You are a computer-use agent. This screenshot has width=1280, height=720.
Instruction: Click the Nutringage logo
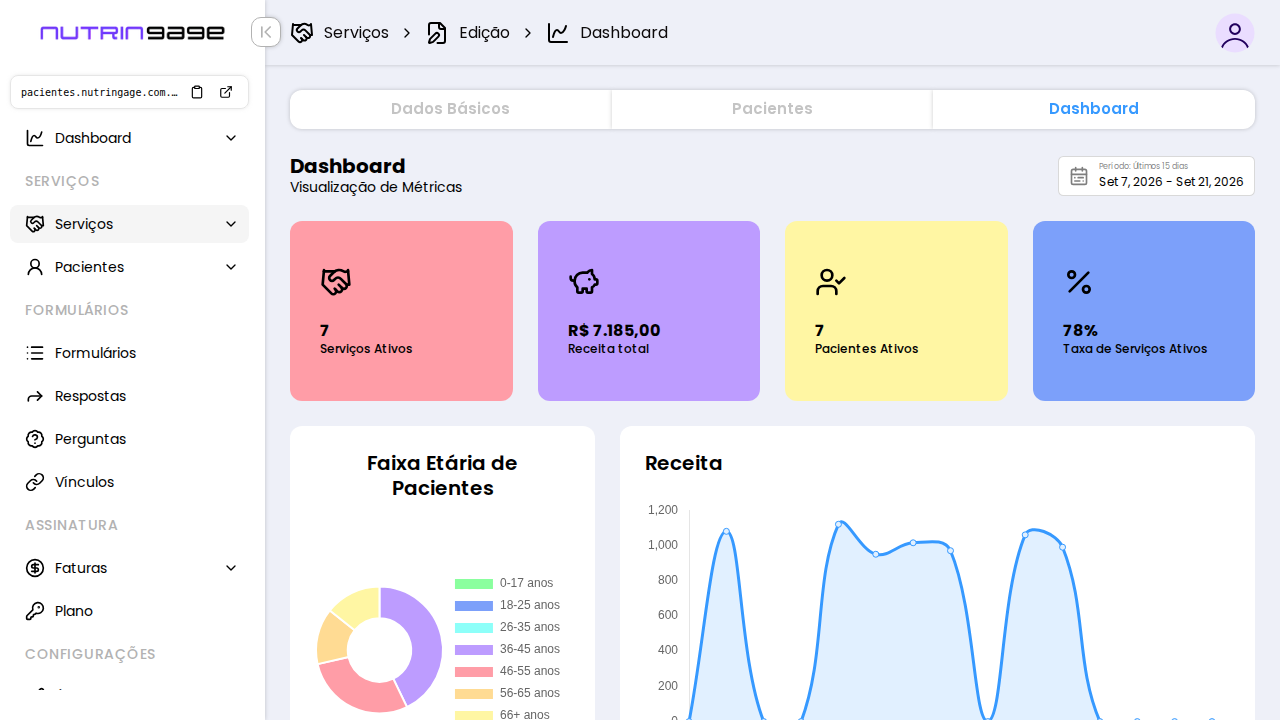pyautogui.click(x=132, y=33)
